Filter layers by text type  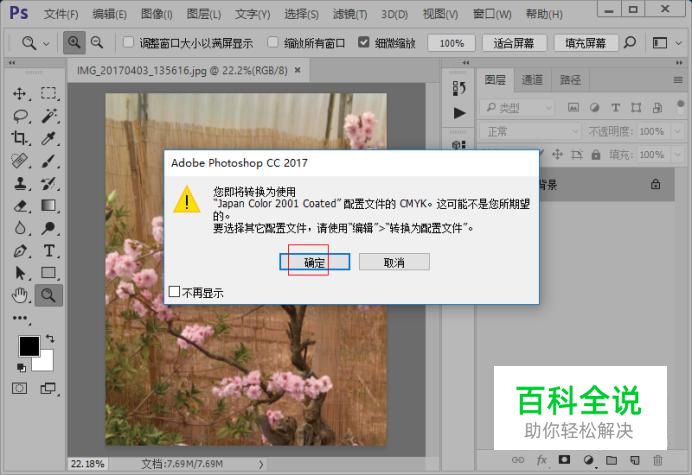(615, 108)
